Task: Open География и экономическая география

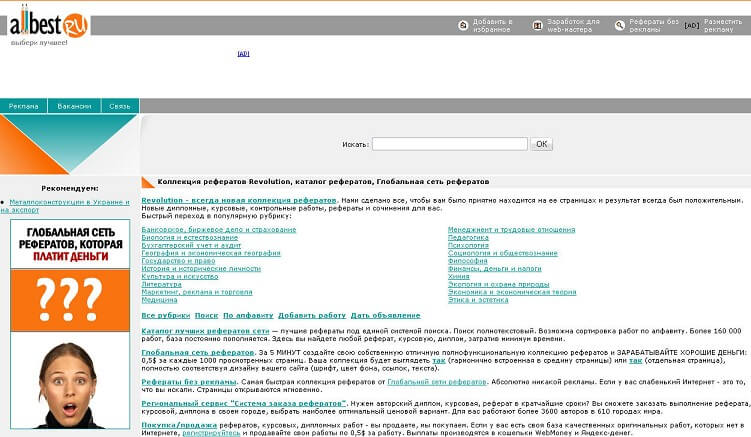Action: [211, 253]
